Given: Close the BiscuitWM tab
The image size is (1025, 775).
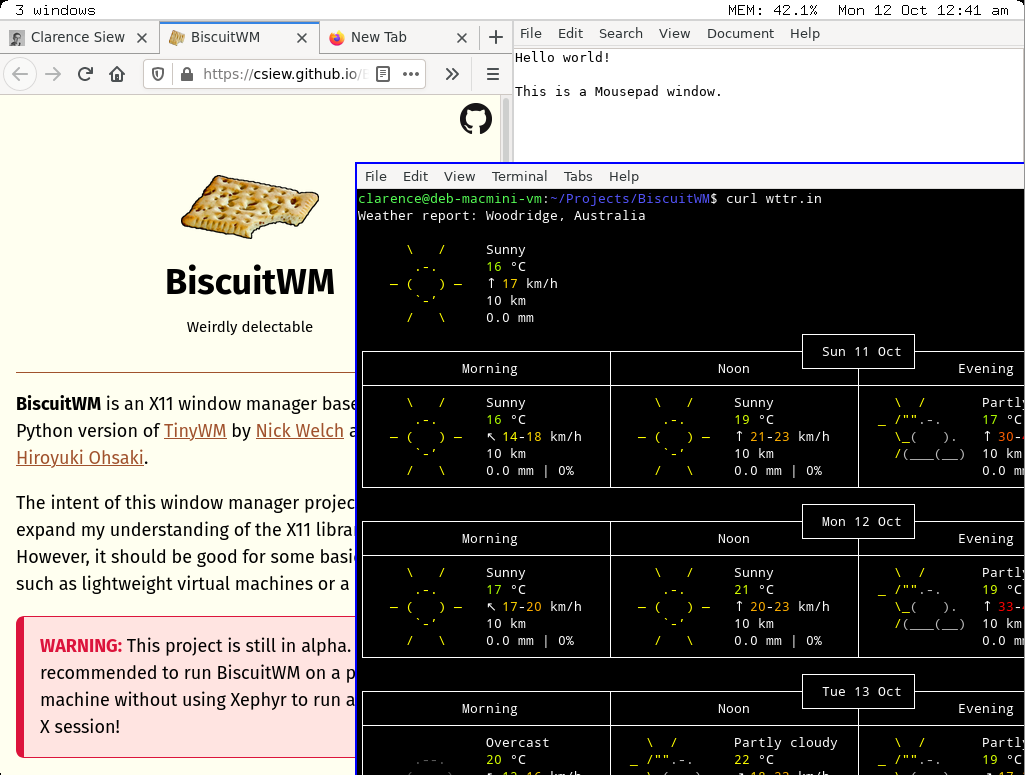Looking at the screenshot, I should (x=302, y=38).
